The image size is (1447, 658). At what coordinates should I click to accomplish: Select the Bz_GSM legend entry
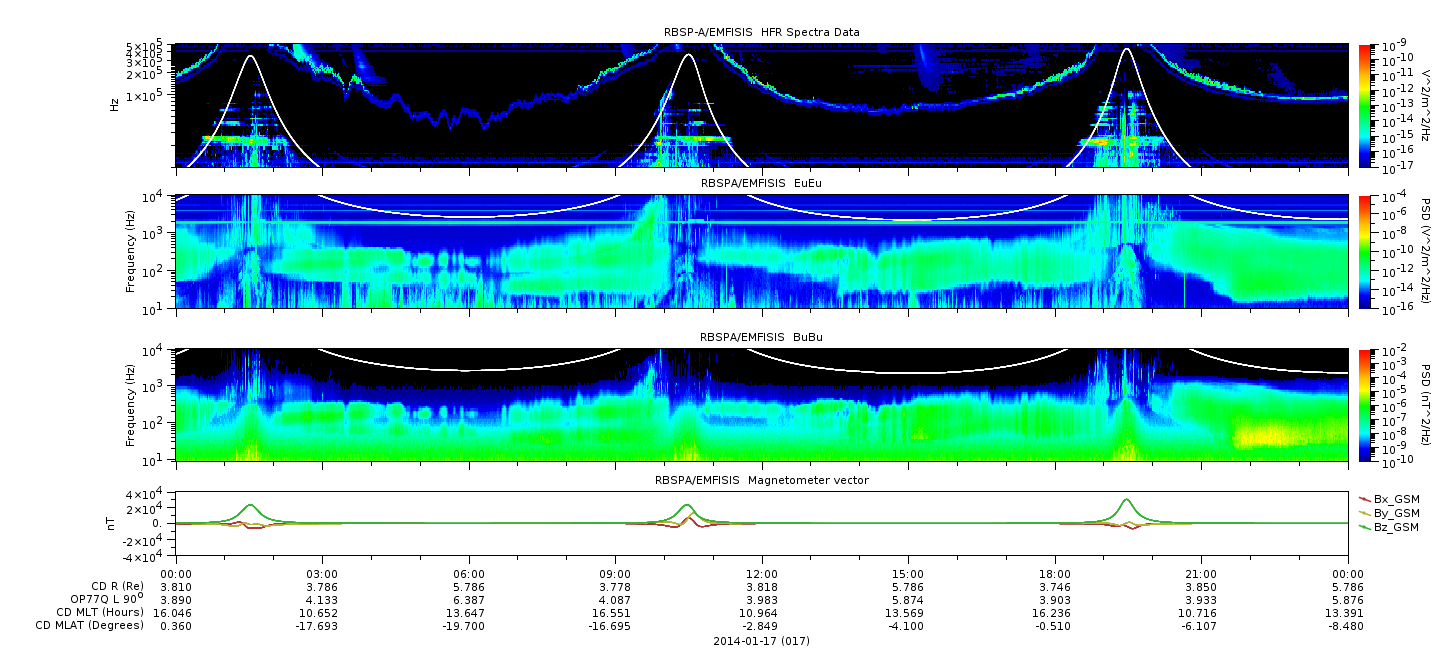pos(1389,527)
